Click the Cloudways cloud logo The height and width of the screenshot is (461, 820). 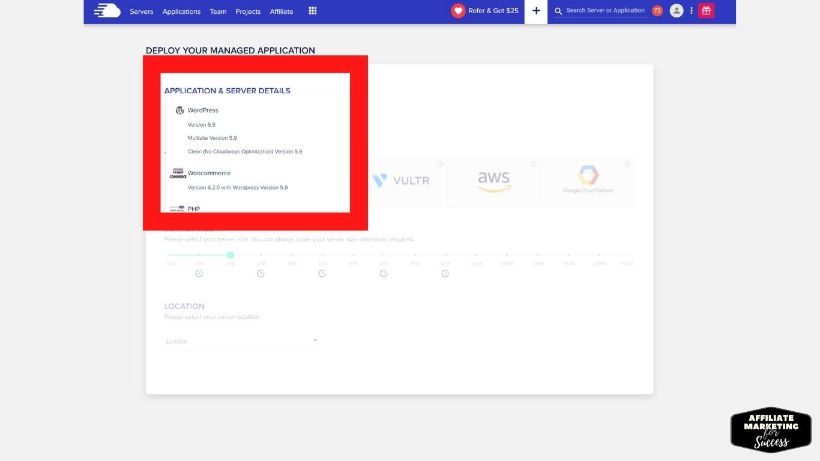click(x=107, y=10)
